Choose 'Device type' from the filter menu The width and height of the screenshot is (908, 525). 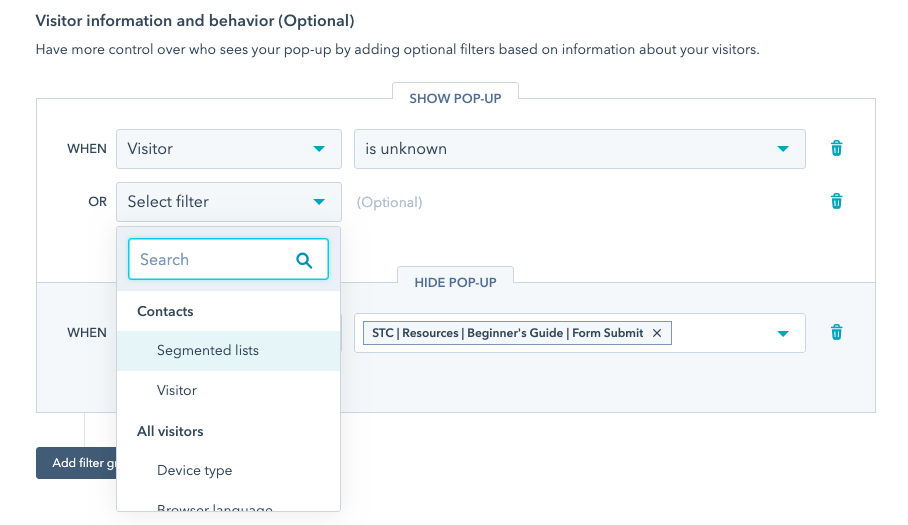pyautogui.click(x=228, y=470)
